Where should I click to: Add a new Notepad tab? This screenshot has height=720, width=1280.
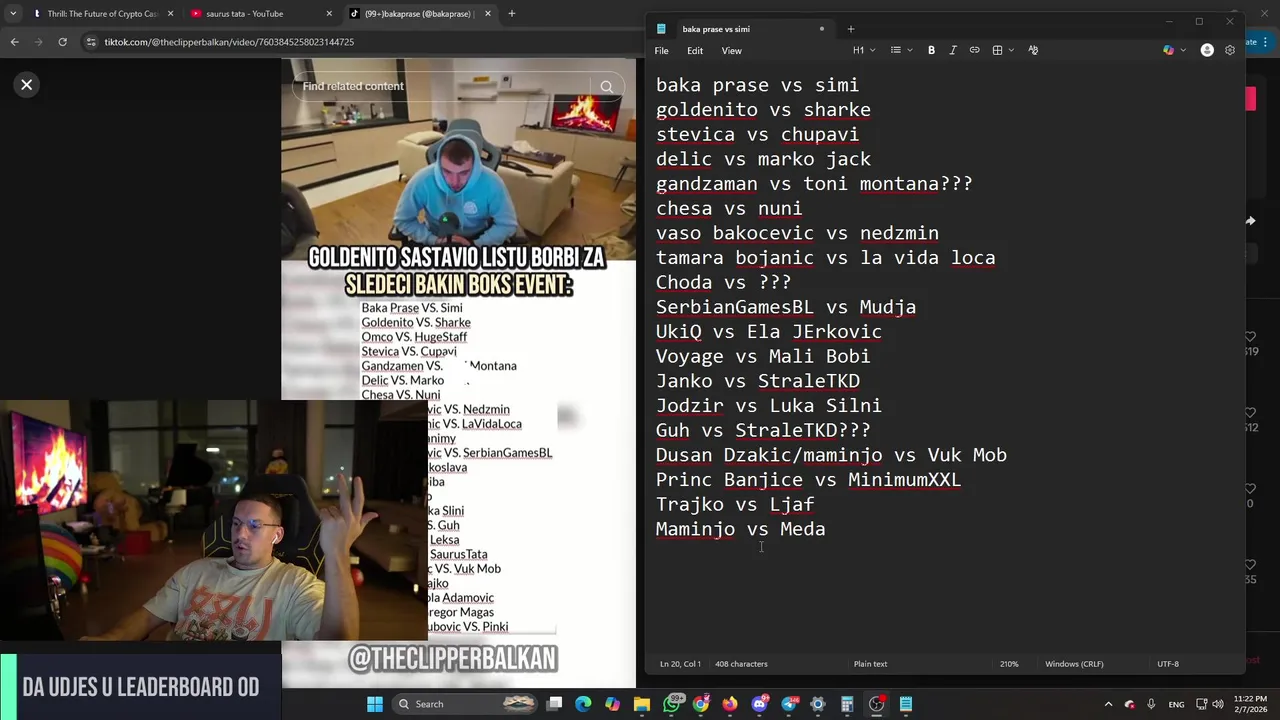[x=851, y=29]
